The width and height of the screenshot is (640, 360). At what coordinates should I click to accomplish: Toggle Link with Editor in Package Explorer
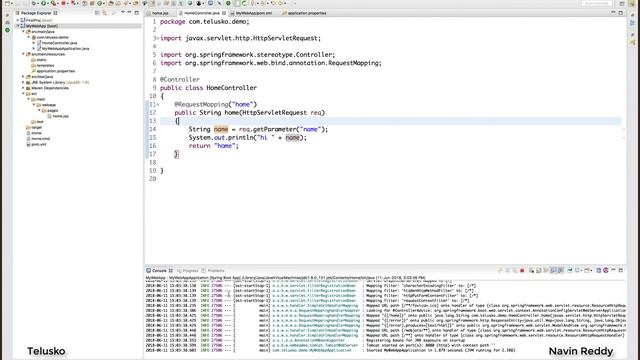104,13
